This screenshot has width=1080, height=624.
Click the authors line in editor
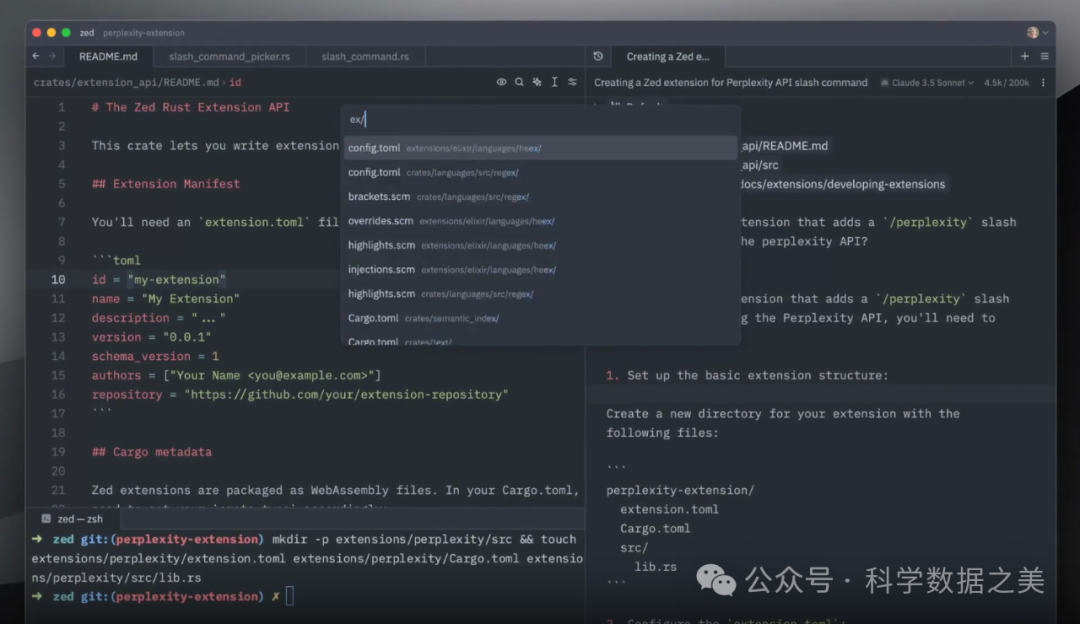pos(236,375)
